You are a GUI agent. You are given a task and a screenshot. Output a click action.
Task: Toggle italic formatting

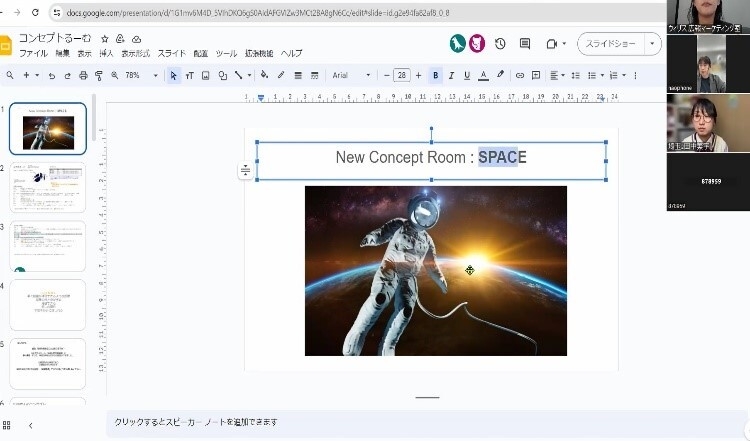pyautogui.click(x=451, y=75)
